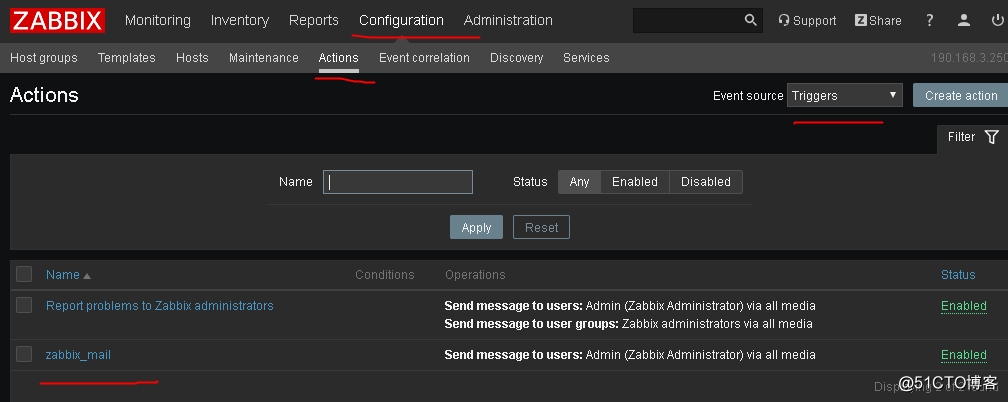1008x402 pixels.
Task: Click the 190.168.3.250 server address text
Action: (x=969, y=58)
